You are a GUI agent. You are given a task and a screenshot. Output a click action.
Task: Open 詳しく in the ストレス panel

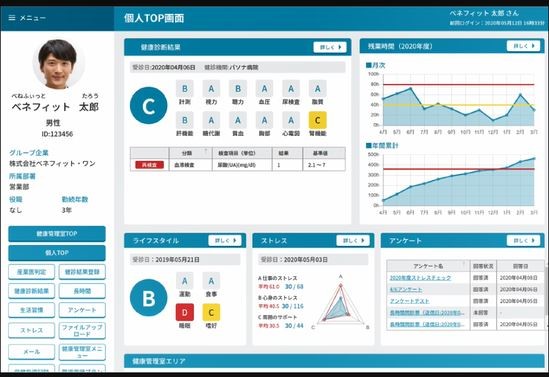click(x=353, y=240)
